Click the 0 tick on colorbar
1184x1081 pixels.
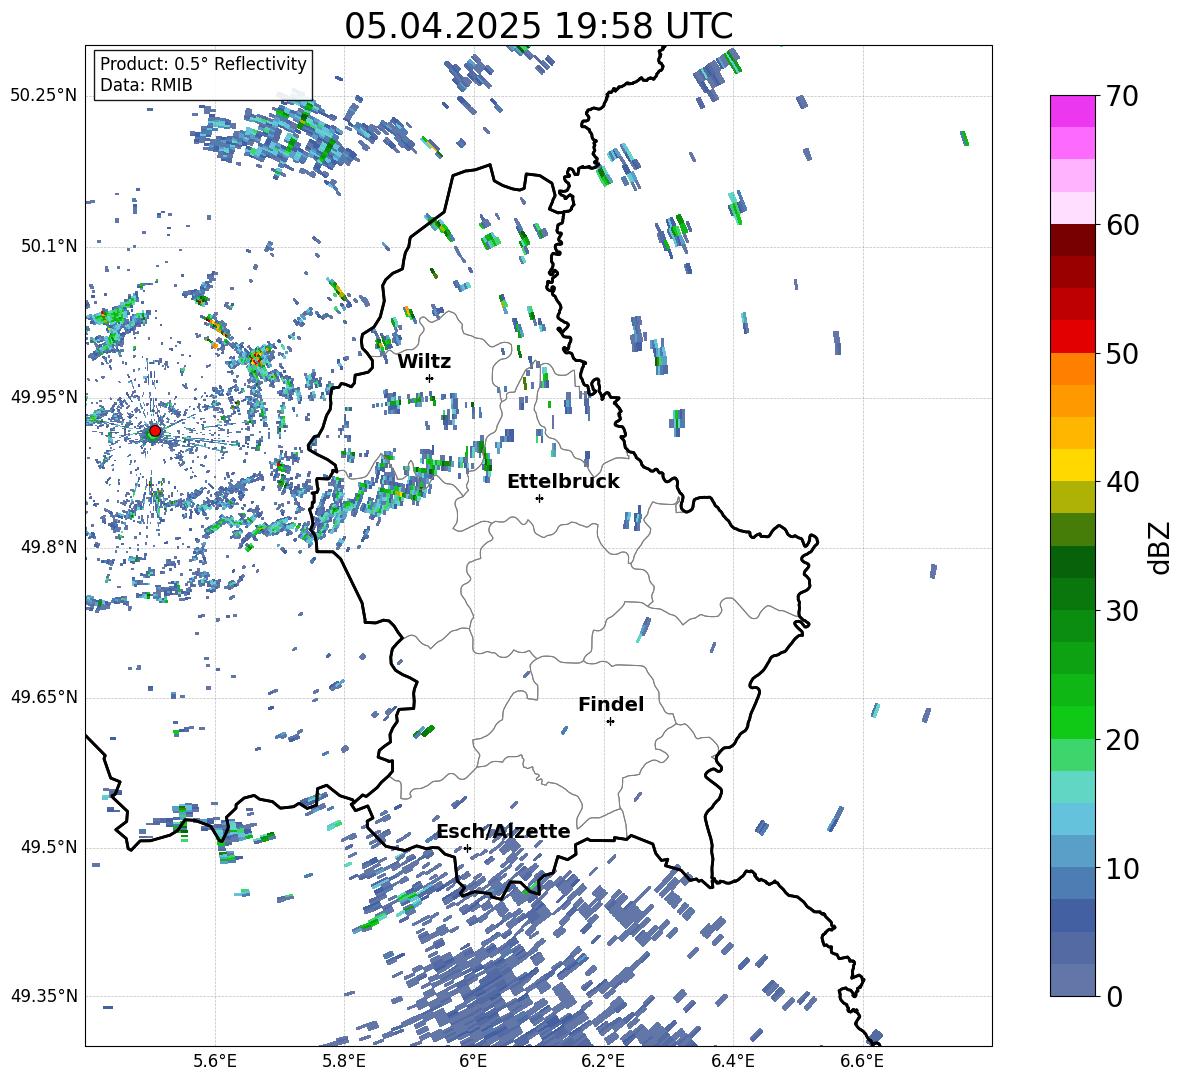pos(1114,996)
